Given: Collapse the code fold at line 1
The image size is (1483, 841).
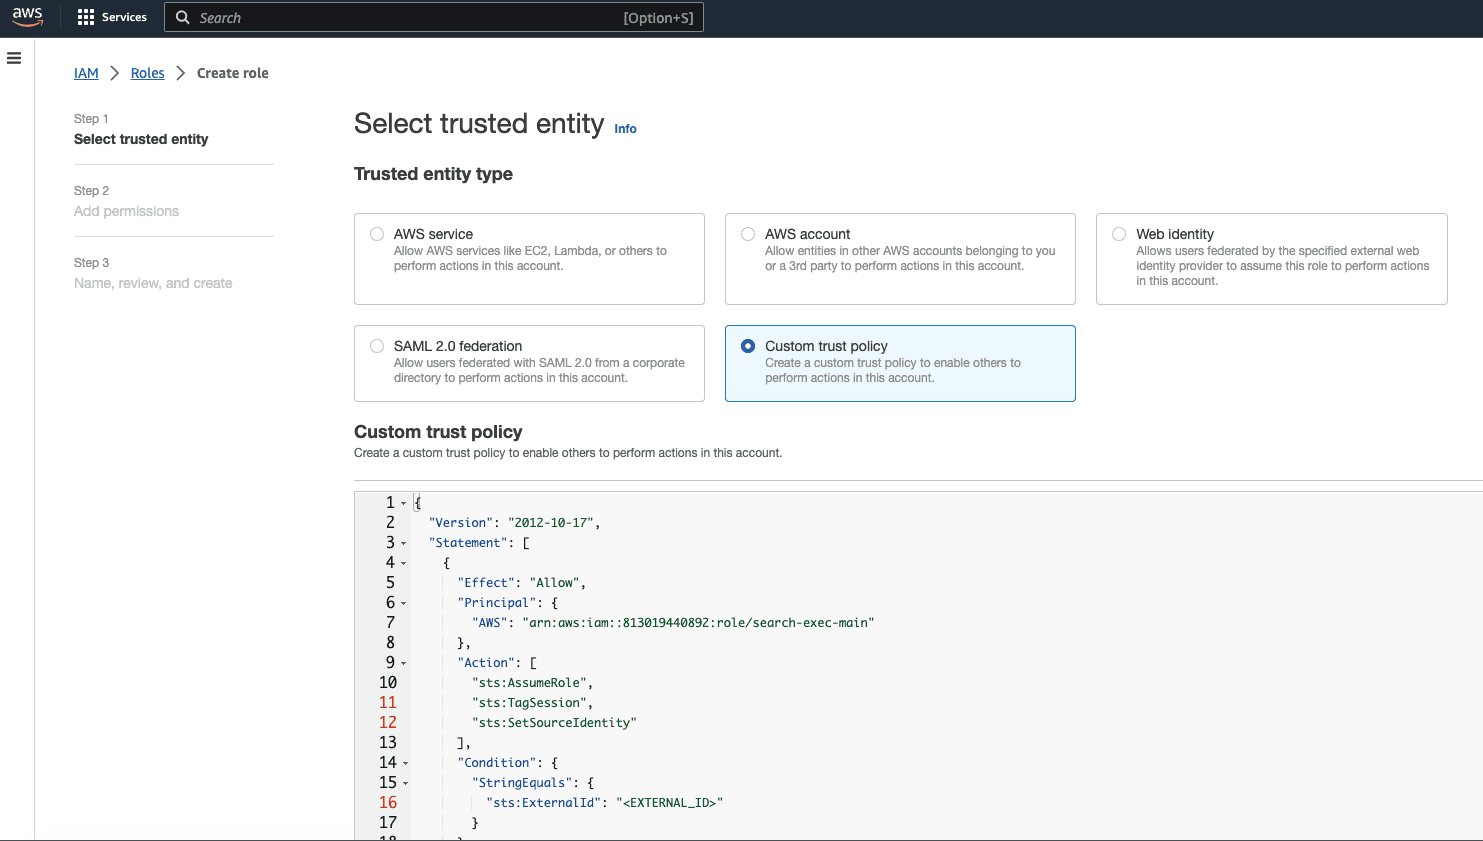Looking at the screenshot, I should click(x=404, y=504).
